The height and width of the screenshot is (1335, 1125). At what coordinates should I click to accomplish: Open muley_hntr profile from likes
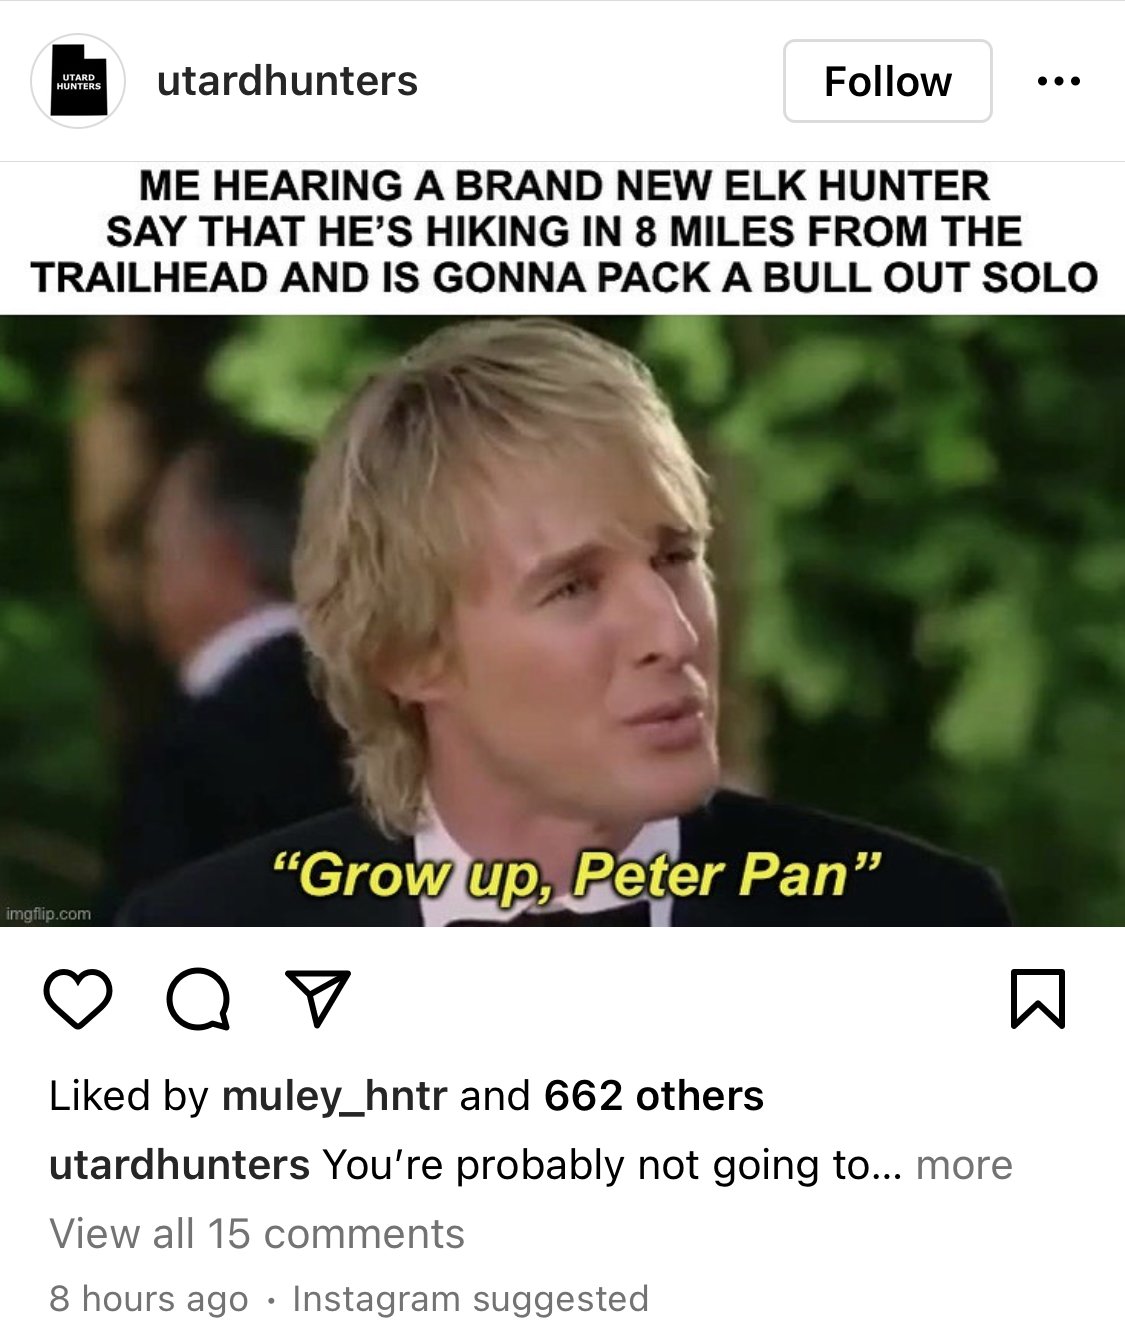coord(334,1096)
